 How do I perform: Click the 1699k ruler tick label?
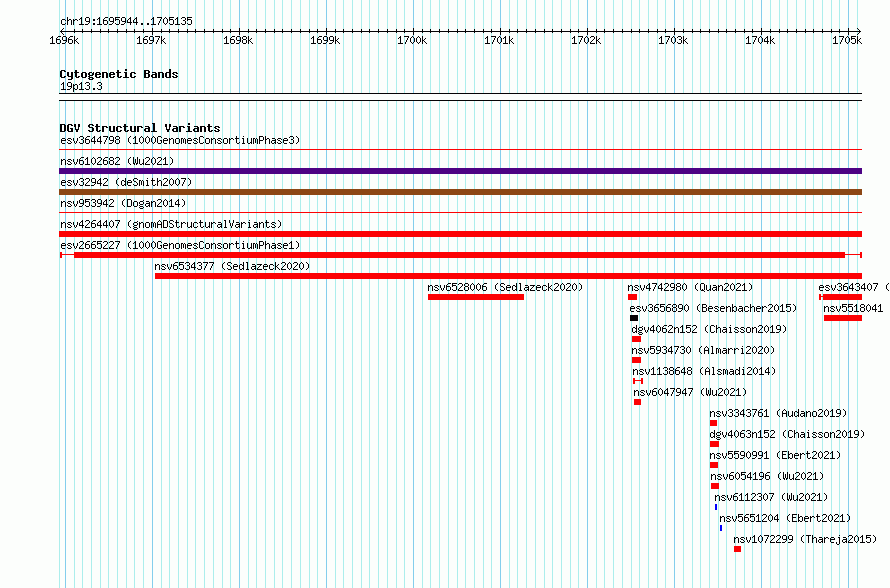[x=325, y=40]
